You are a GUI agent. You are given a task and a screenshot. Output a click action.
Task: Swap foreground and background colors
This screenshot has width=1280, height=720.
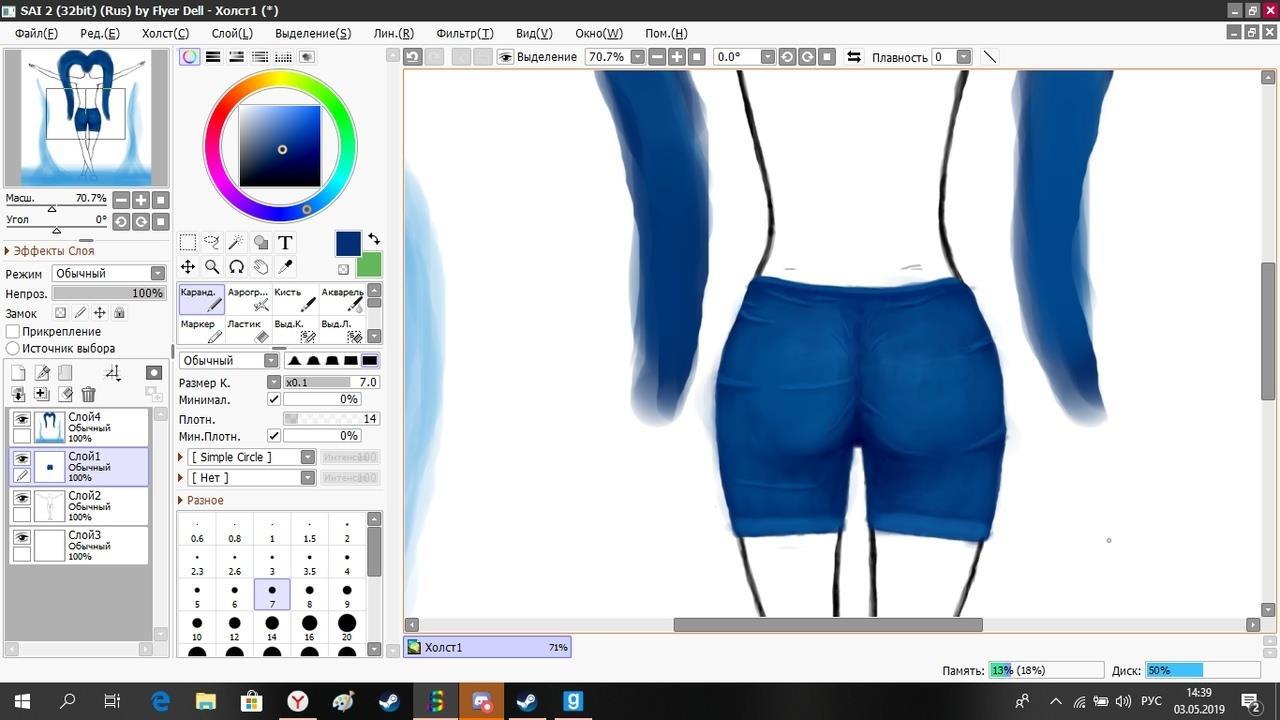point(373,239)
